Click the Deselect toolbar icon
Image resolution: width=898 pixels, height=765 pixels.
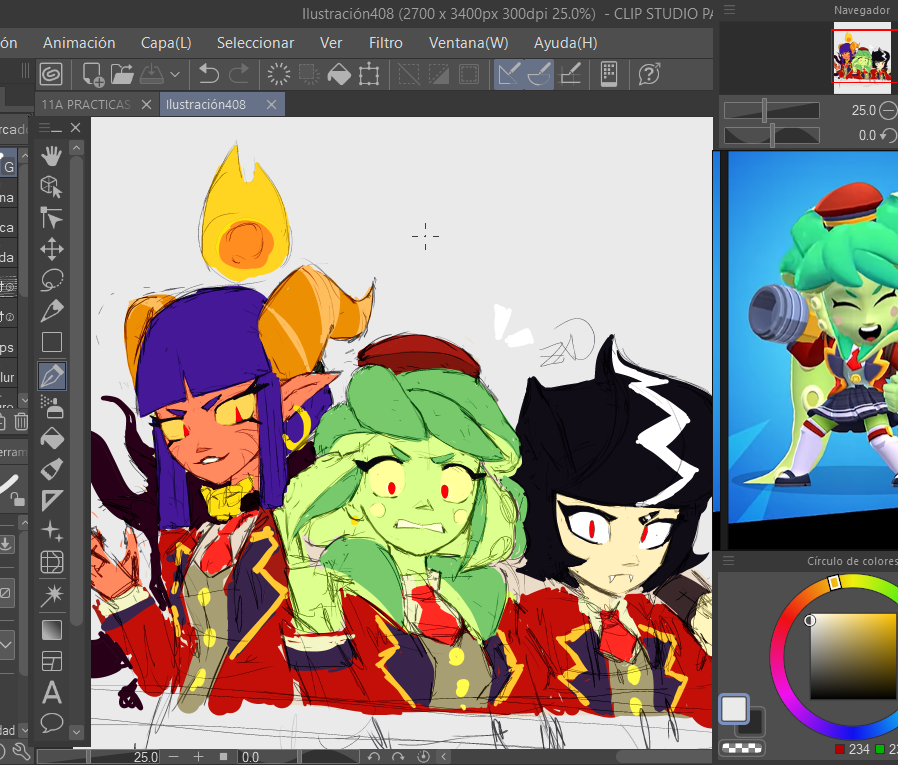(x=409, y=74)
